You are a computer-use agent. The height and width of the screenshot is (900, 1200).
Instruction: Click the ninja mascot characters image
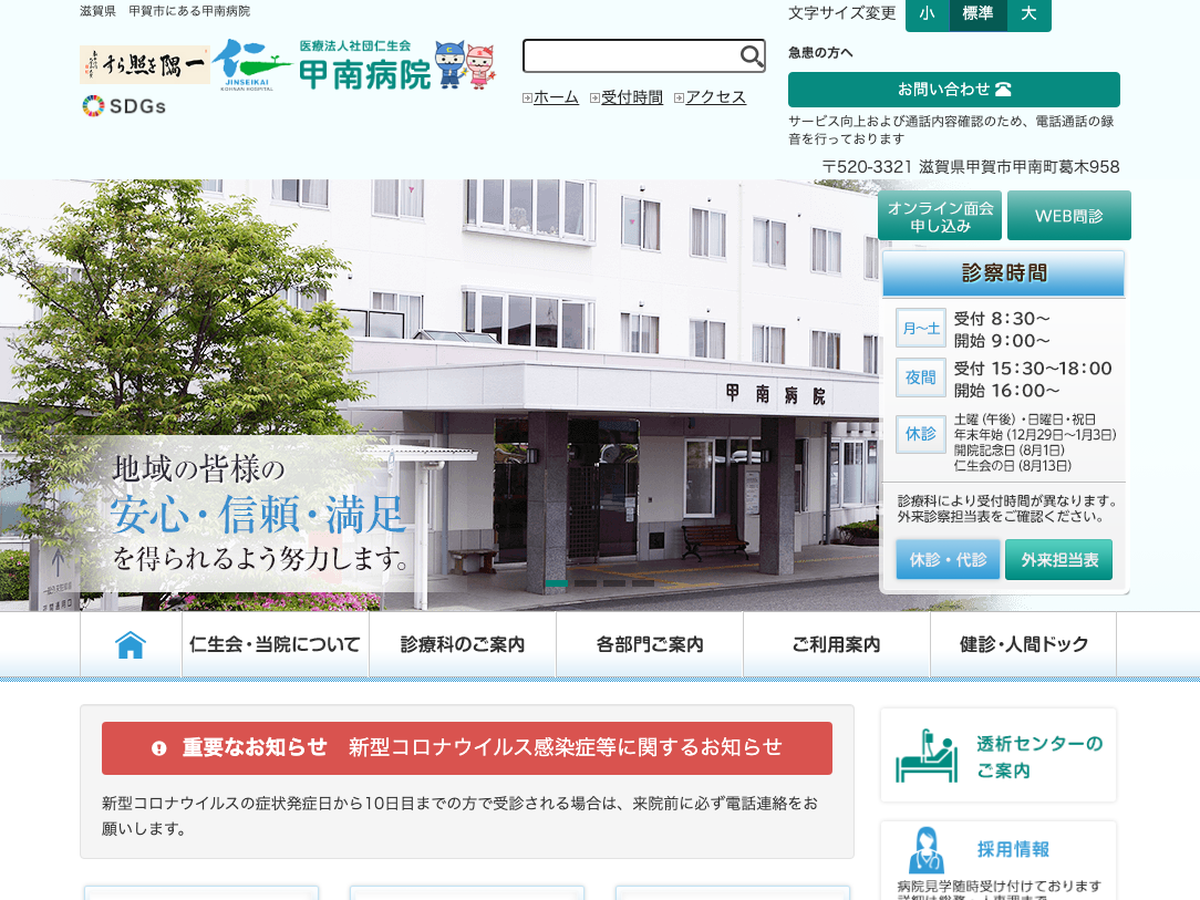[465, 65]
